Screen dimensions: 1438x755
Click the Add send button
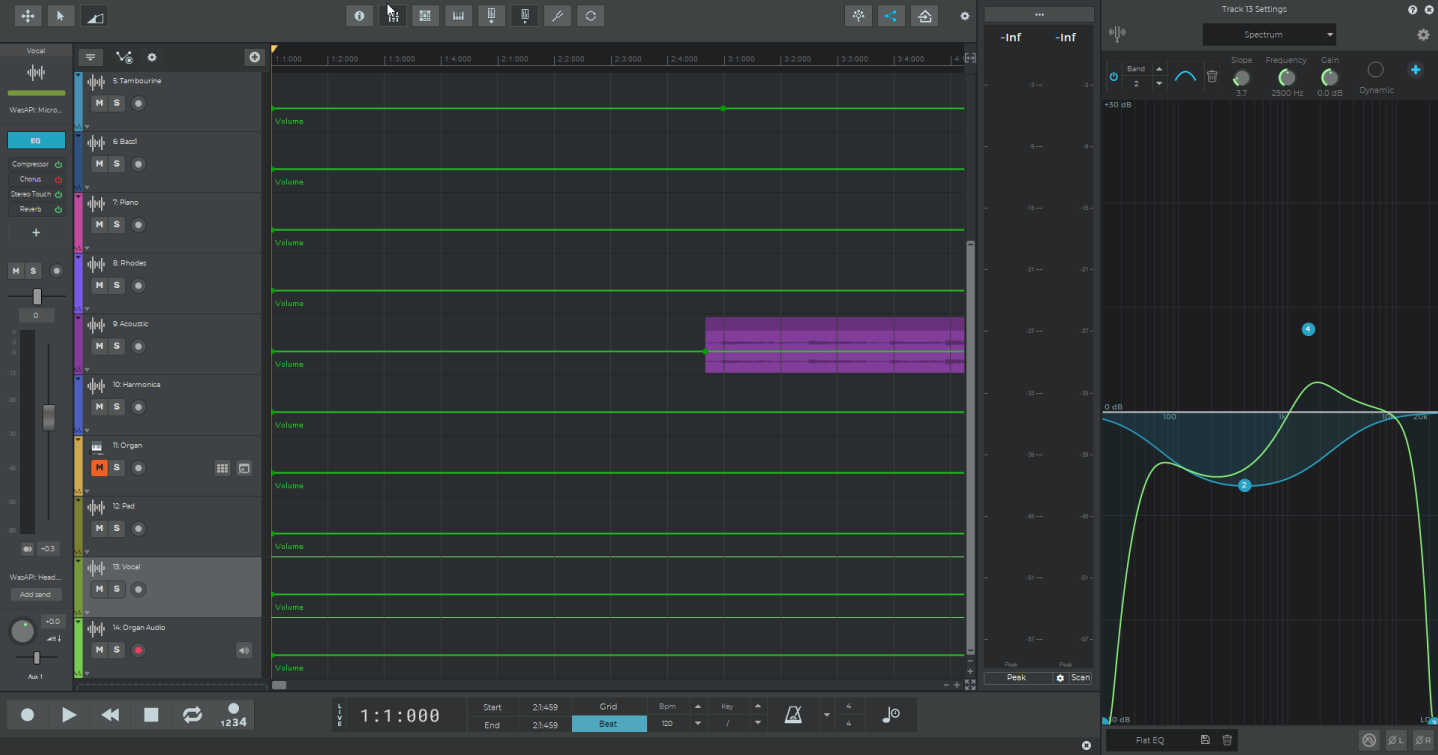pos(35,594)
